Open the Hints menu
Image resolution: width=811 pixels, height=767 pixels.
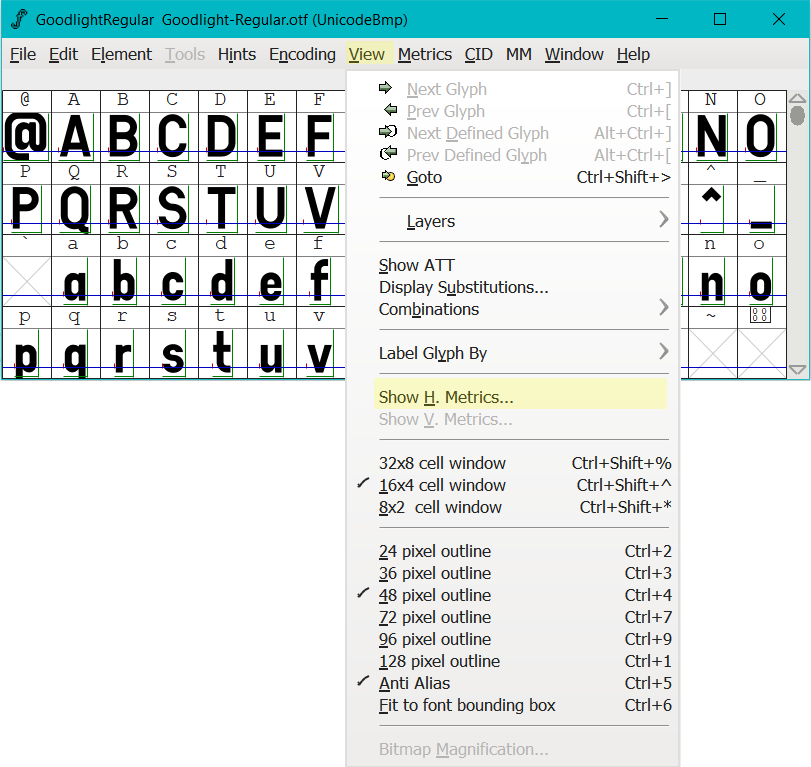pos(237,54)
